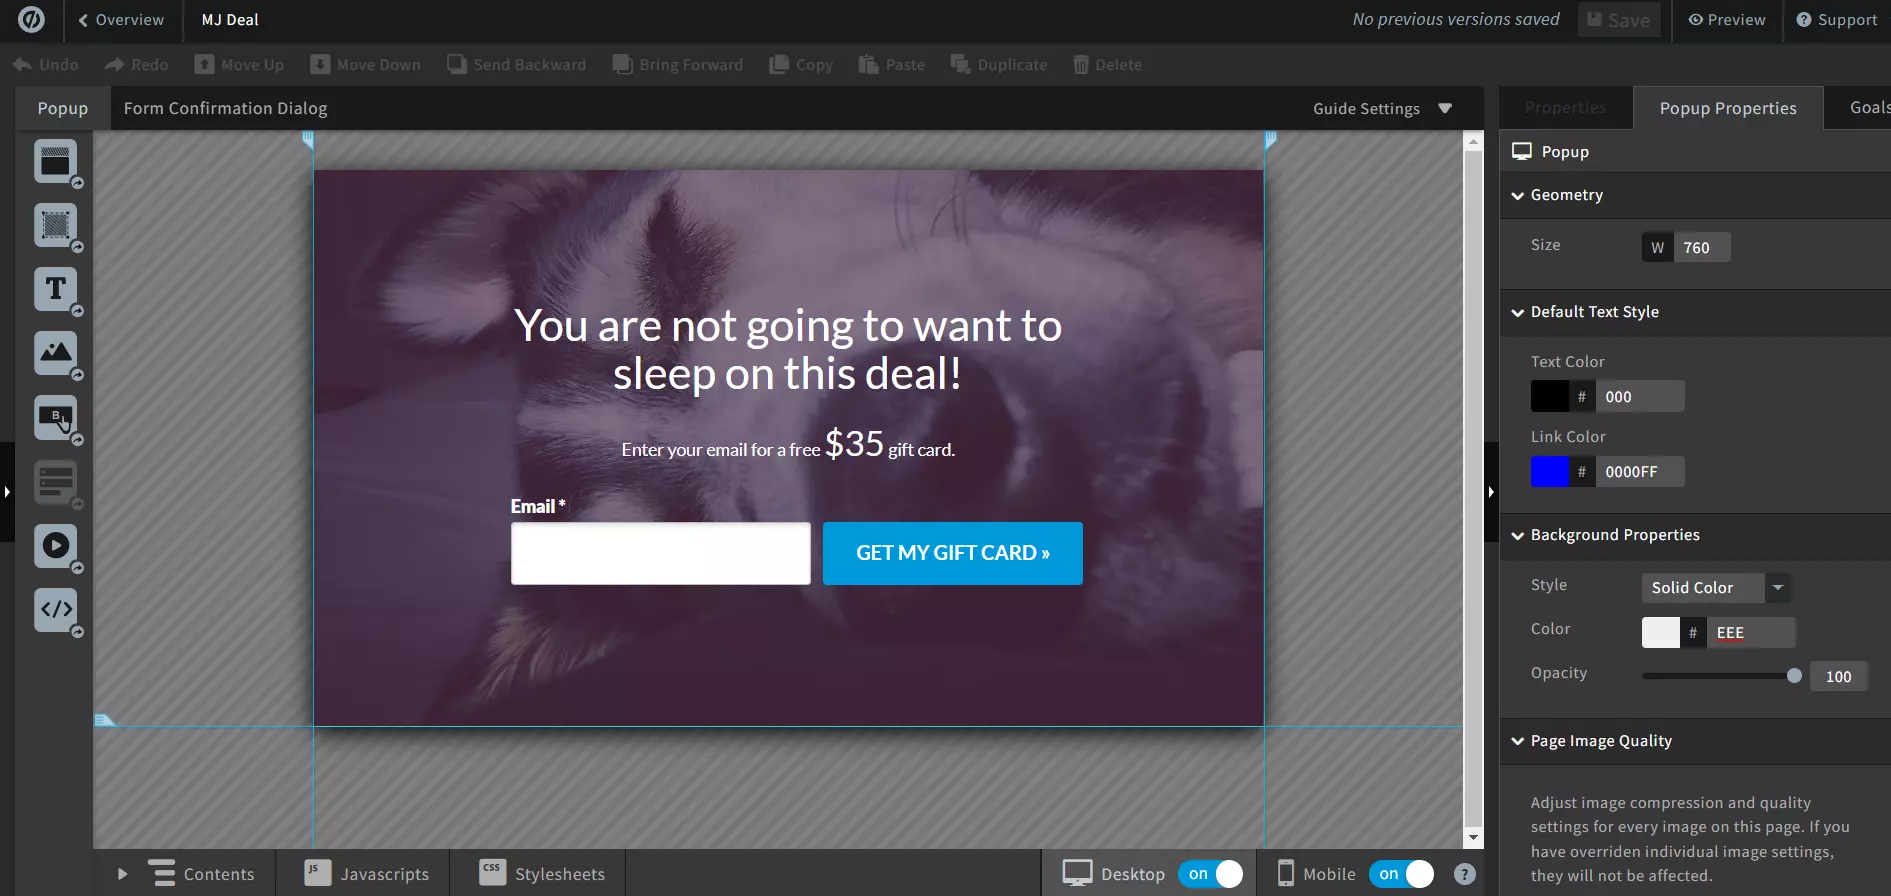Select the popup headline text

788,349
